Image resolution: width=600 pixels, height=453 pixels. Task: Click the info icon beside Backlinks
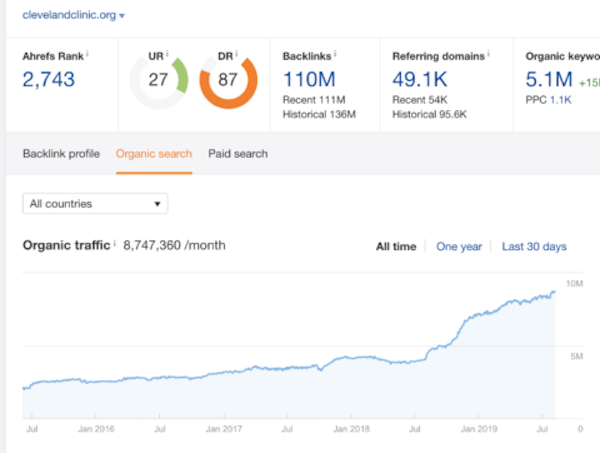click(x=335, y=54)
